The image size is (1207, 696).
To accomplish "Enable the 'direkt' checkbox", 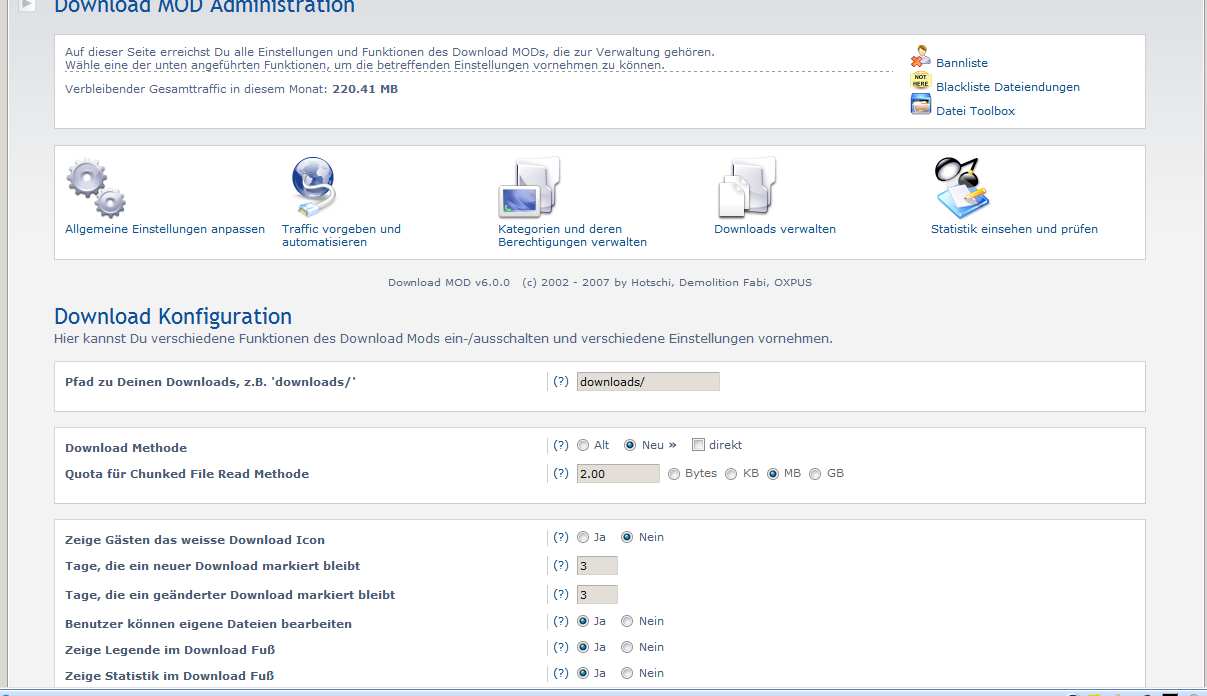I will tap(699, 445).
